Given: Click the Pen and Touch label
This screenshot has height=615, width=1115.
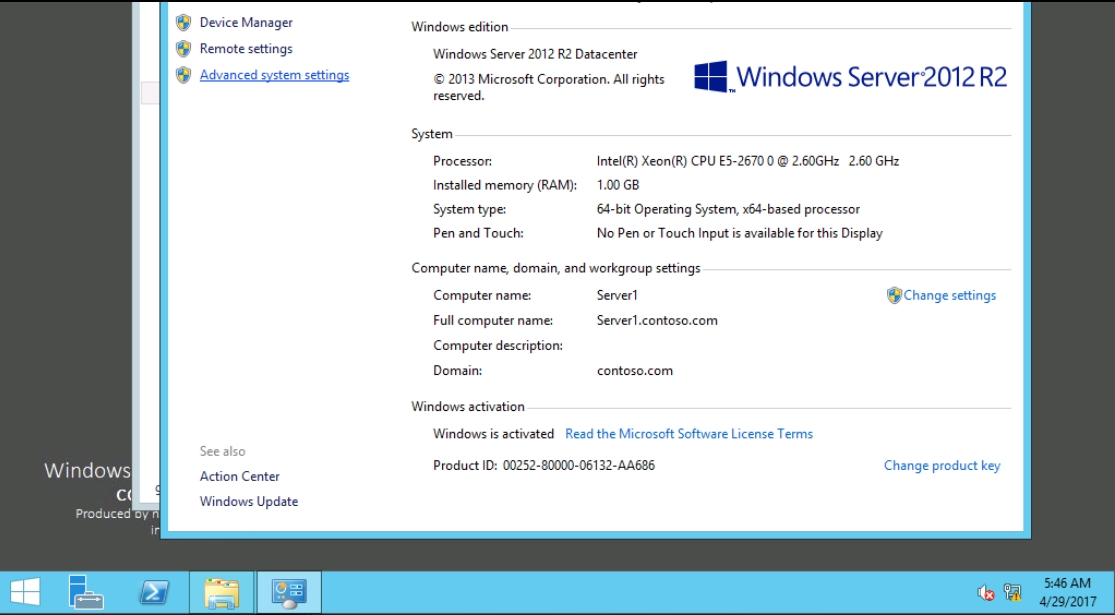Looking at the screenshot, I should tap(478, 234).
